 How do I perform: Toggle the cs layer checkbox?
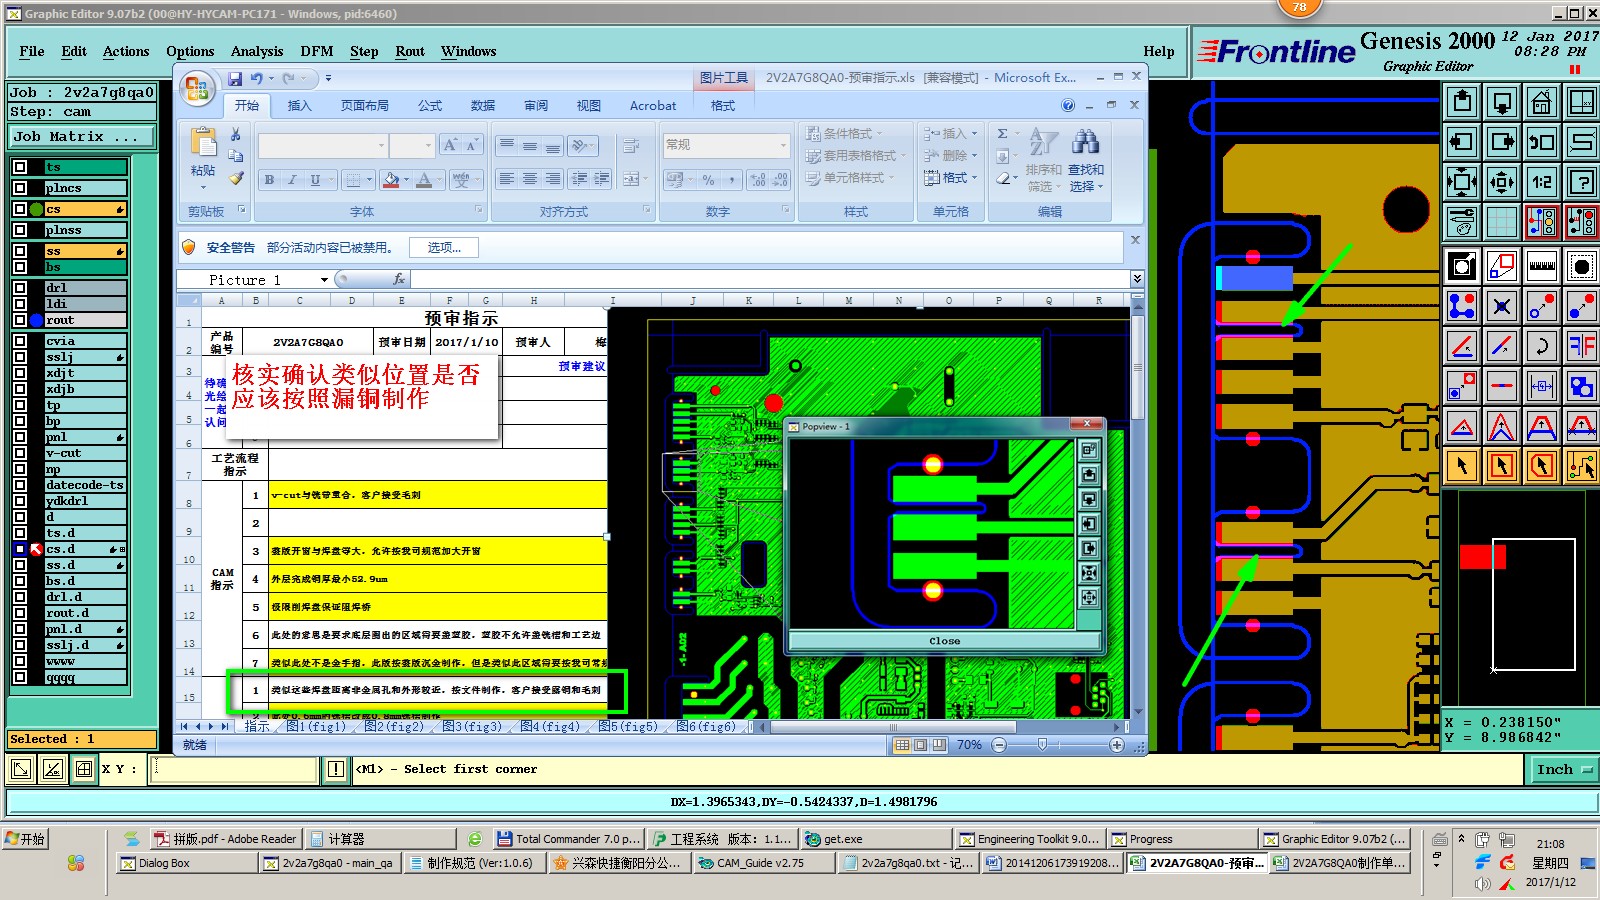pyautogui.click(x=20, y=209)
